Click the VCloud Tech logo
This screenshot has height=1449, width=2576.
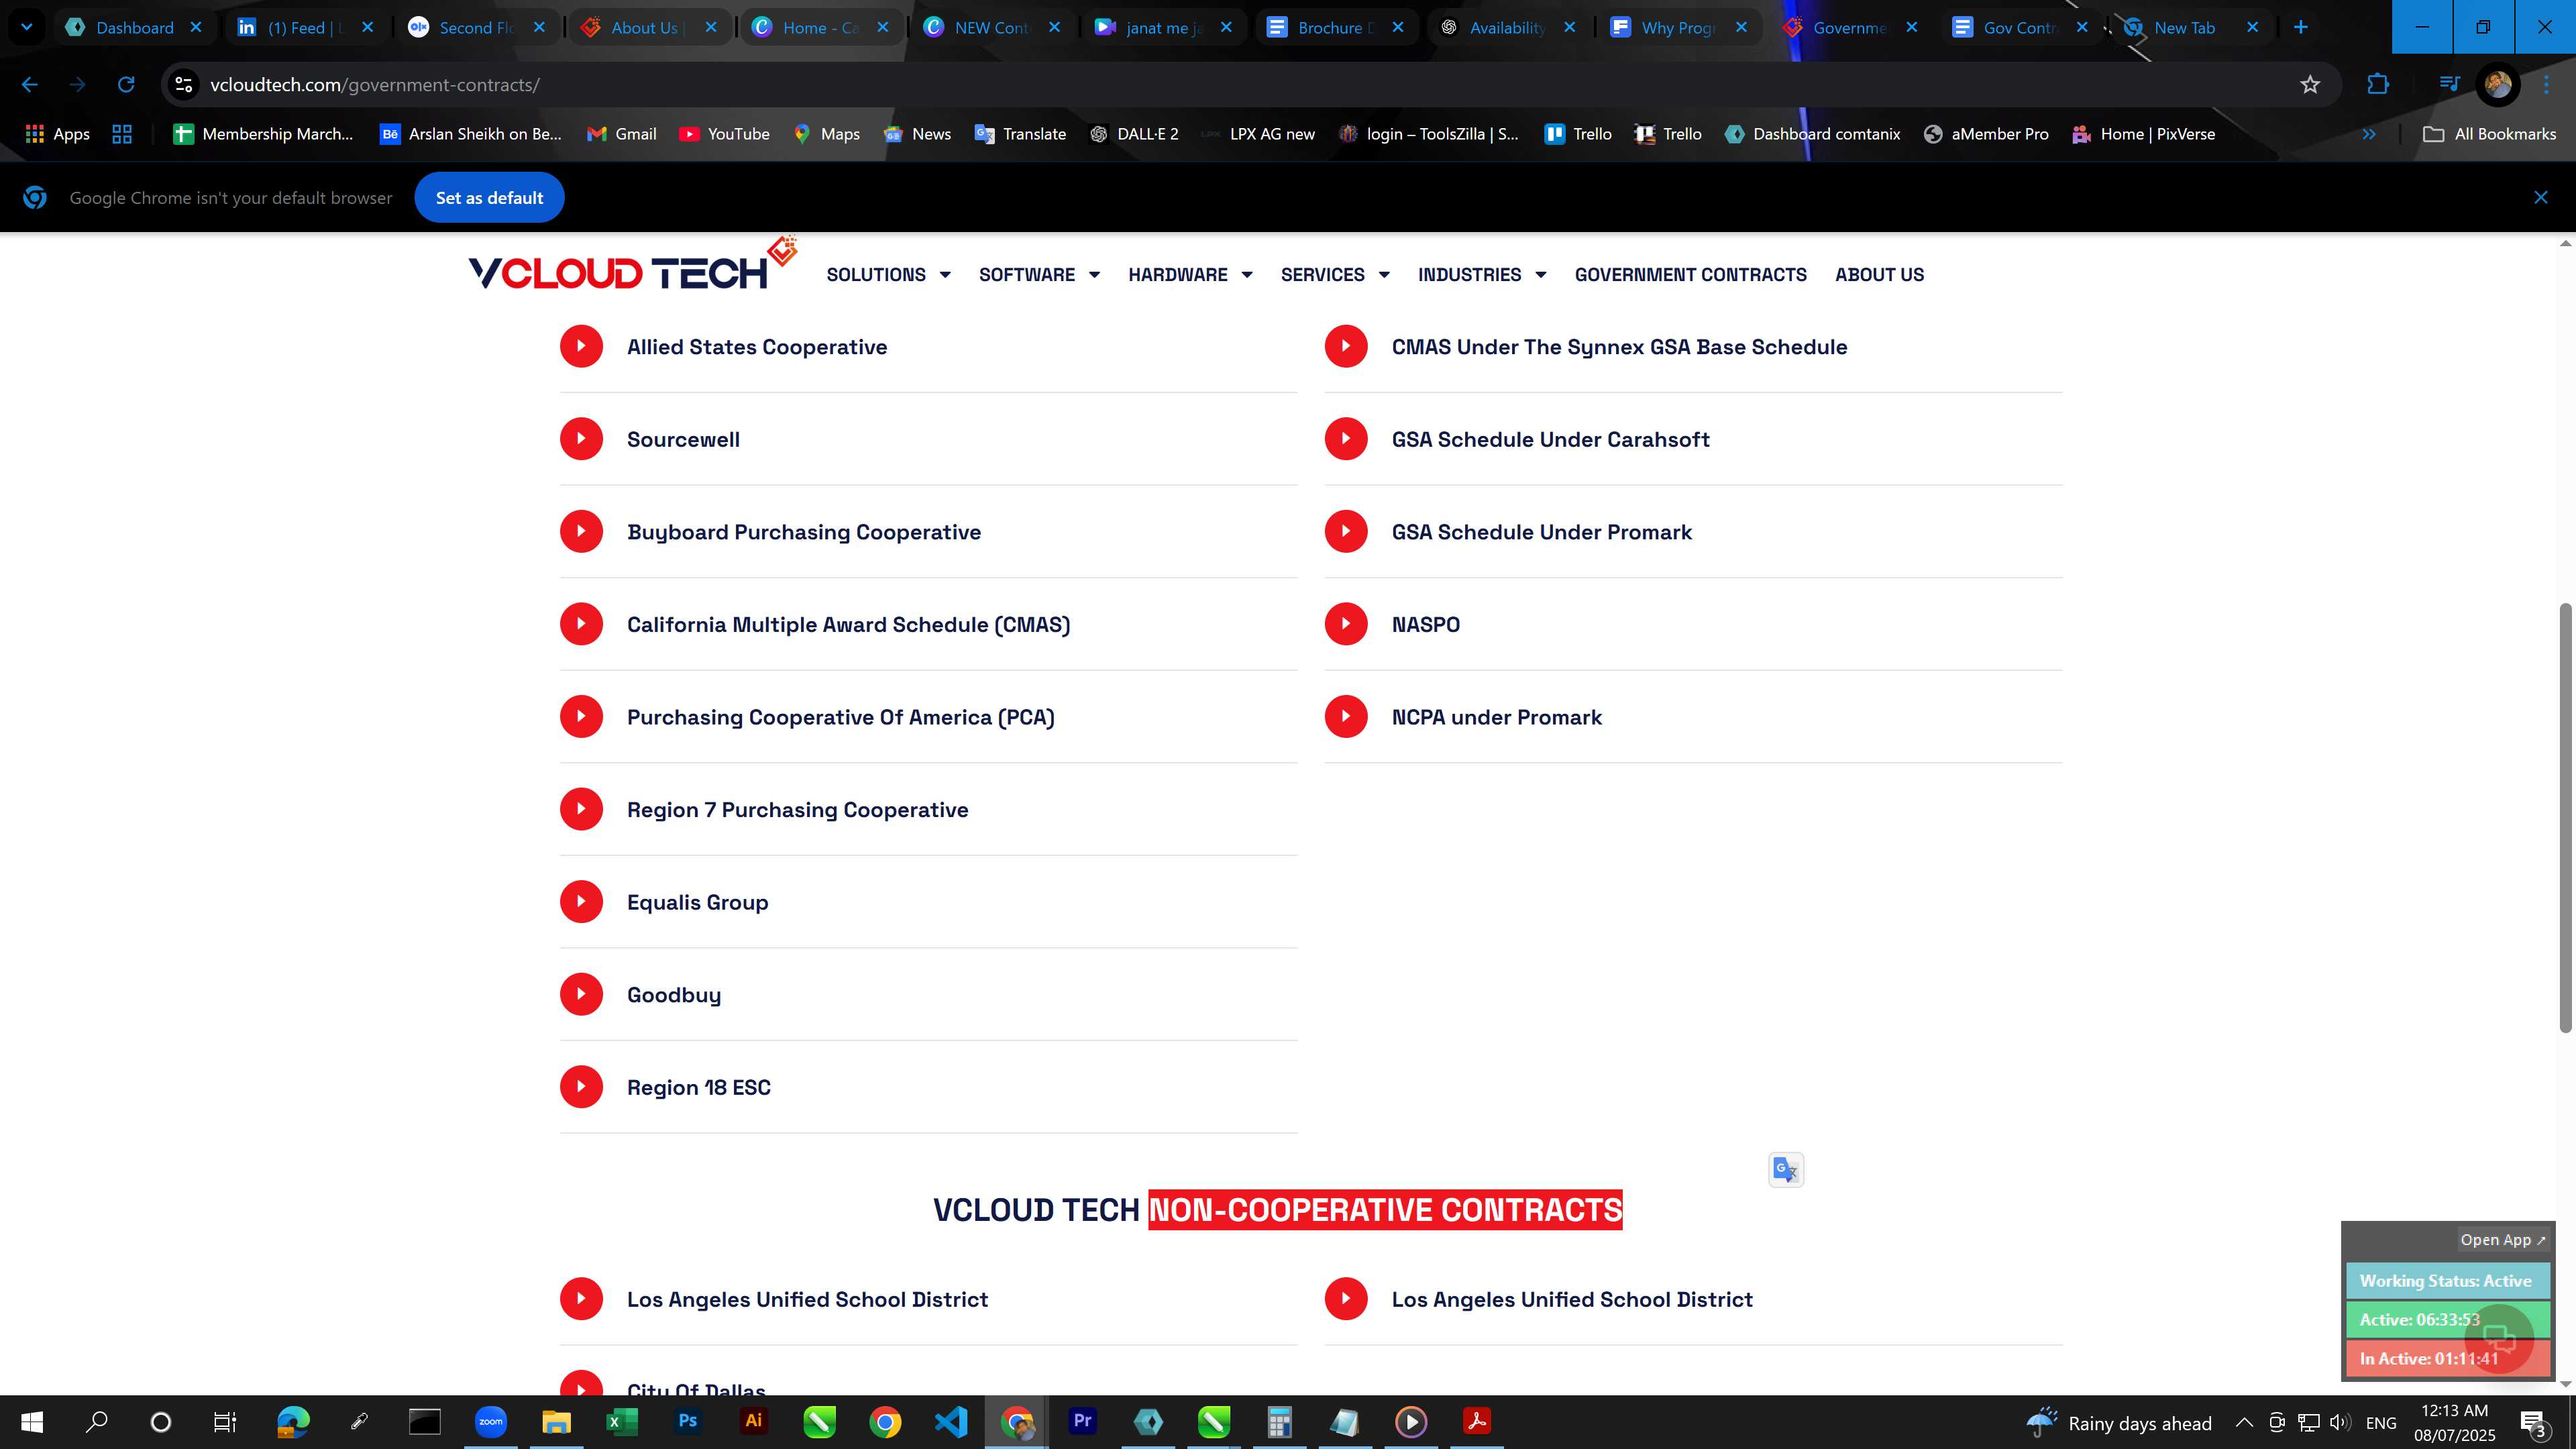(x=632, y=265)
